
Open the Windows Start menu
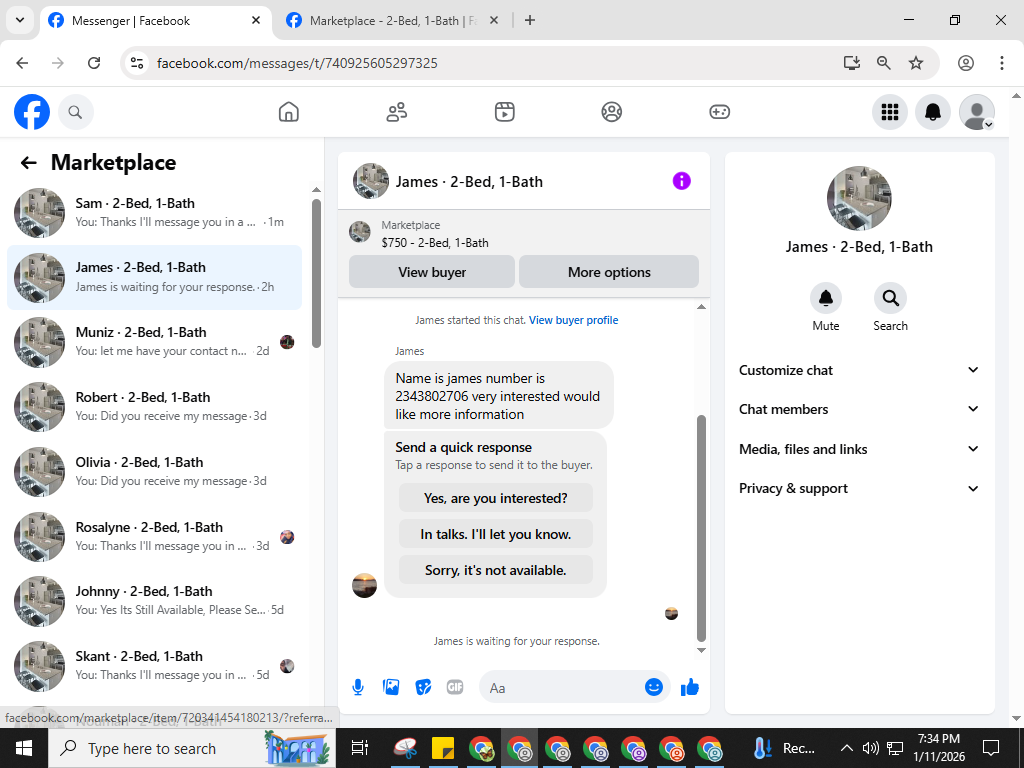click(24, 748)
